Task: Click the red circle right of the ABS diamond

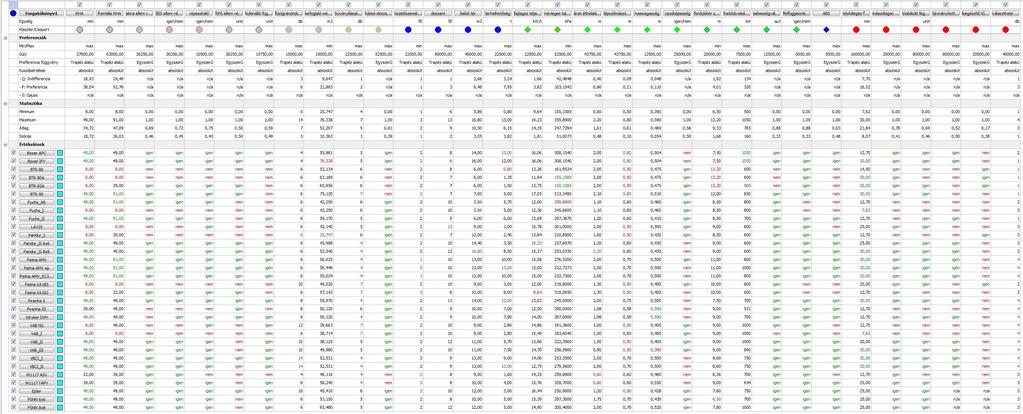Action: tap(857, 30)
